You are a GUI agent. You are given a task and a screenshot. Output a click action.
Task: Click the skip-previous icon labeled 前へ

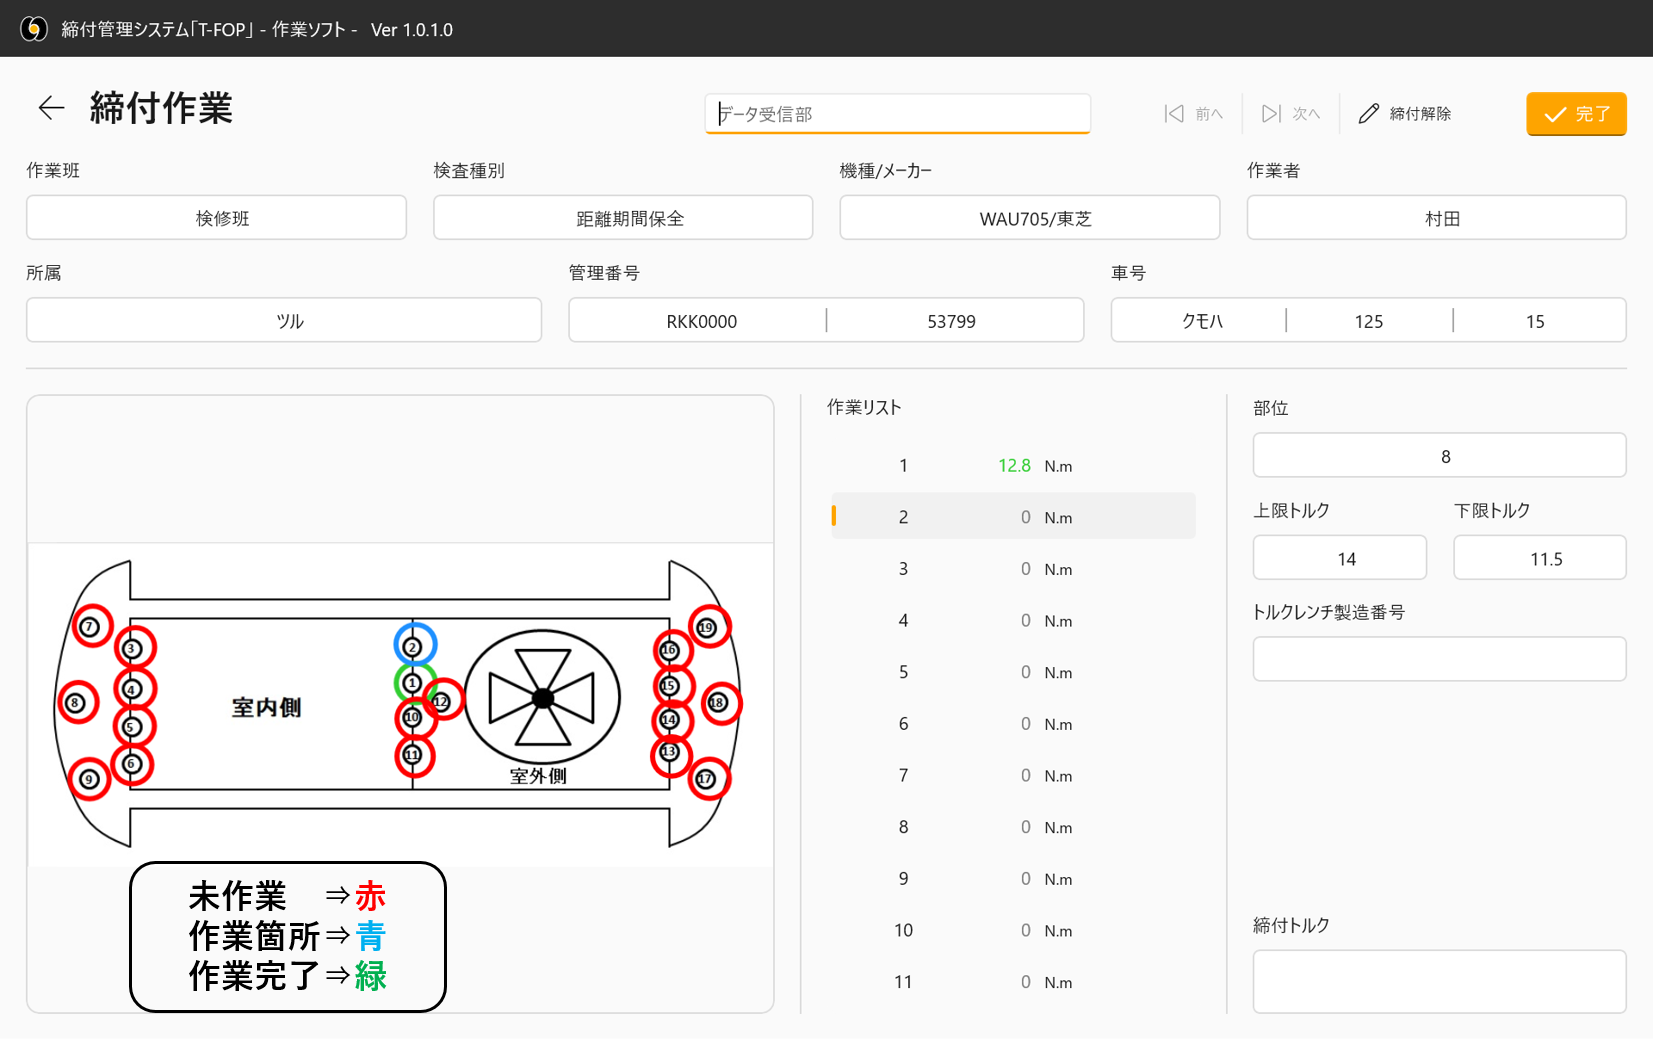point(1174,113)
